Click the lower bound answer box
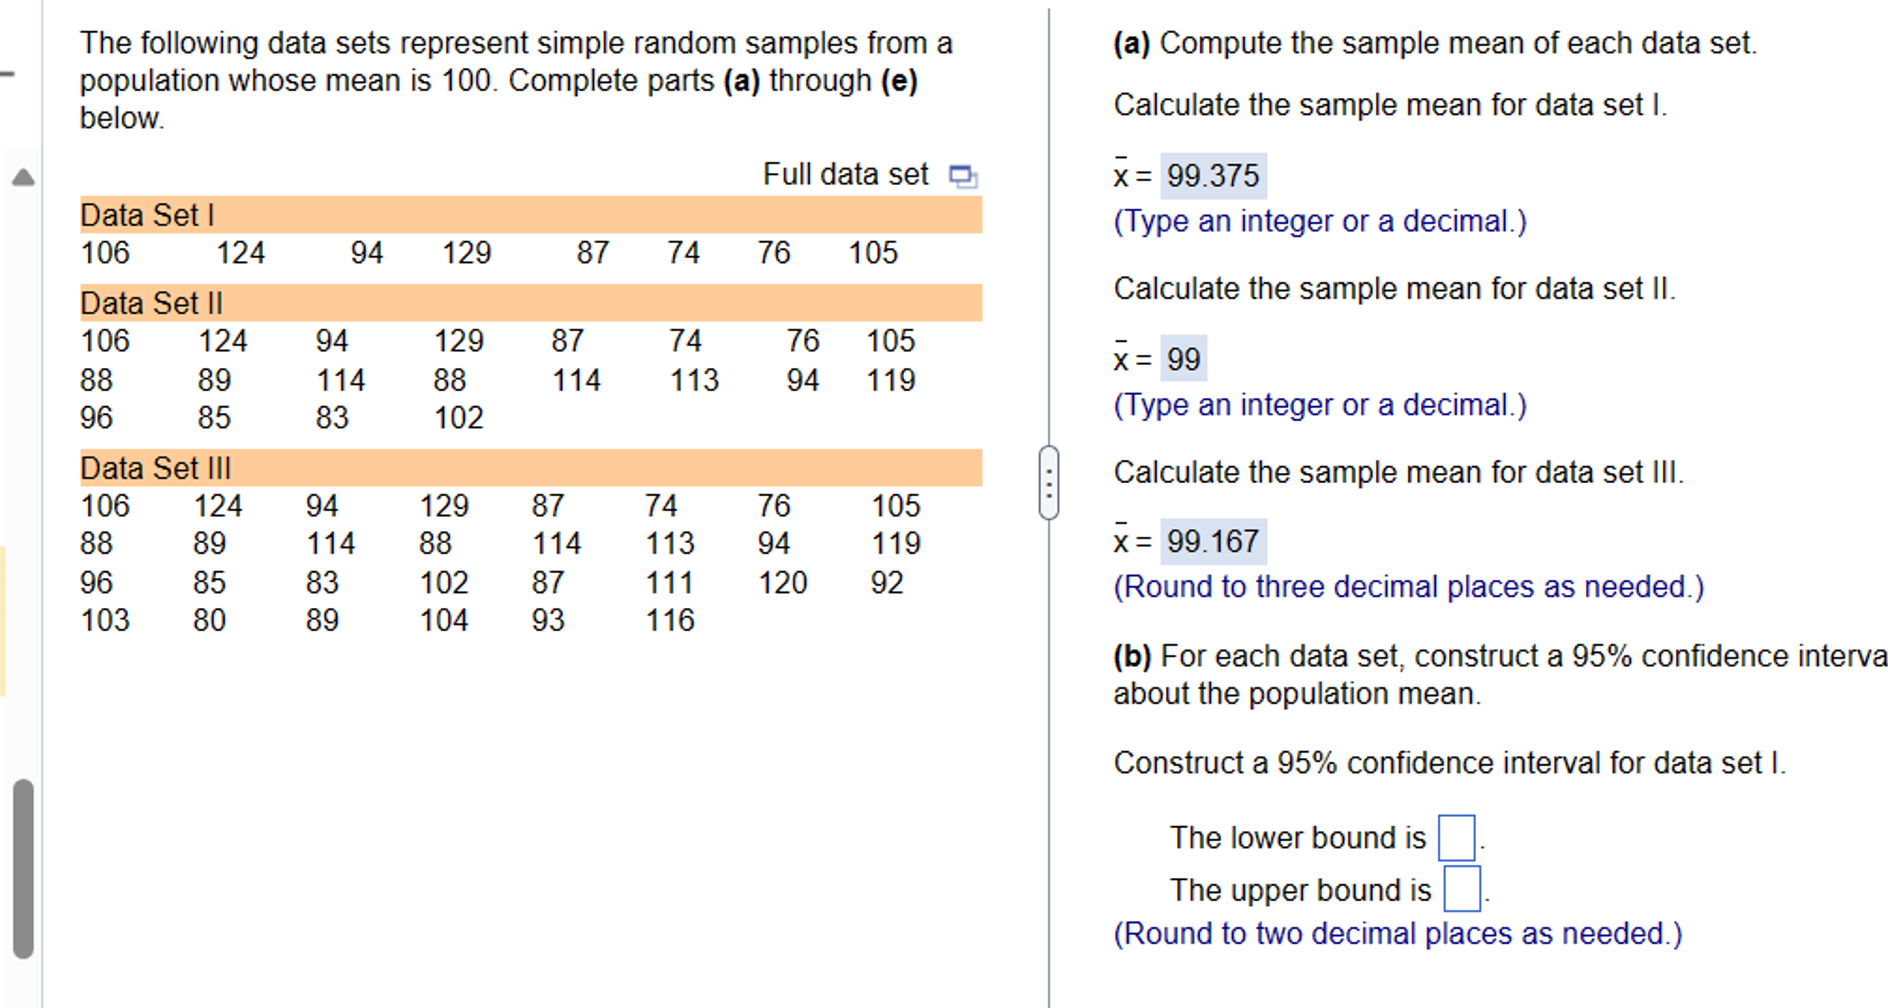1888x1008 pixels. [1455, 837]
